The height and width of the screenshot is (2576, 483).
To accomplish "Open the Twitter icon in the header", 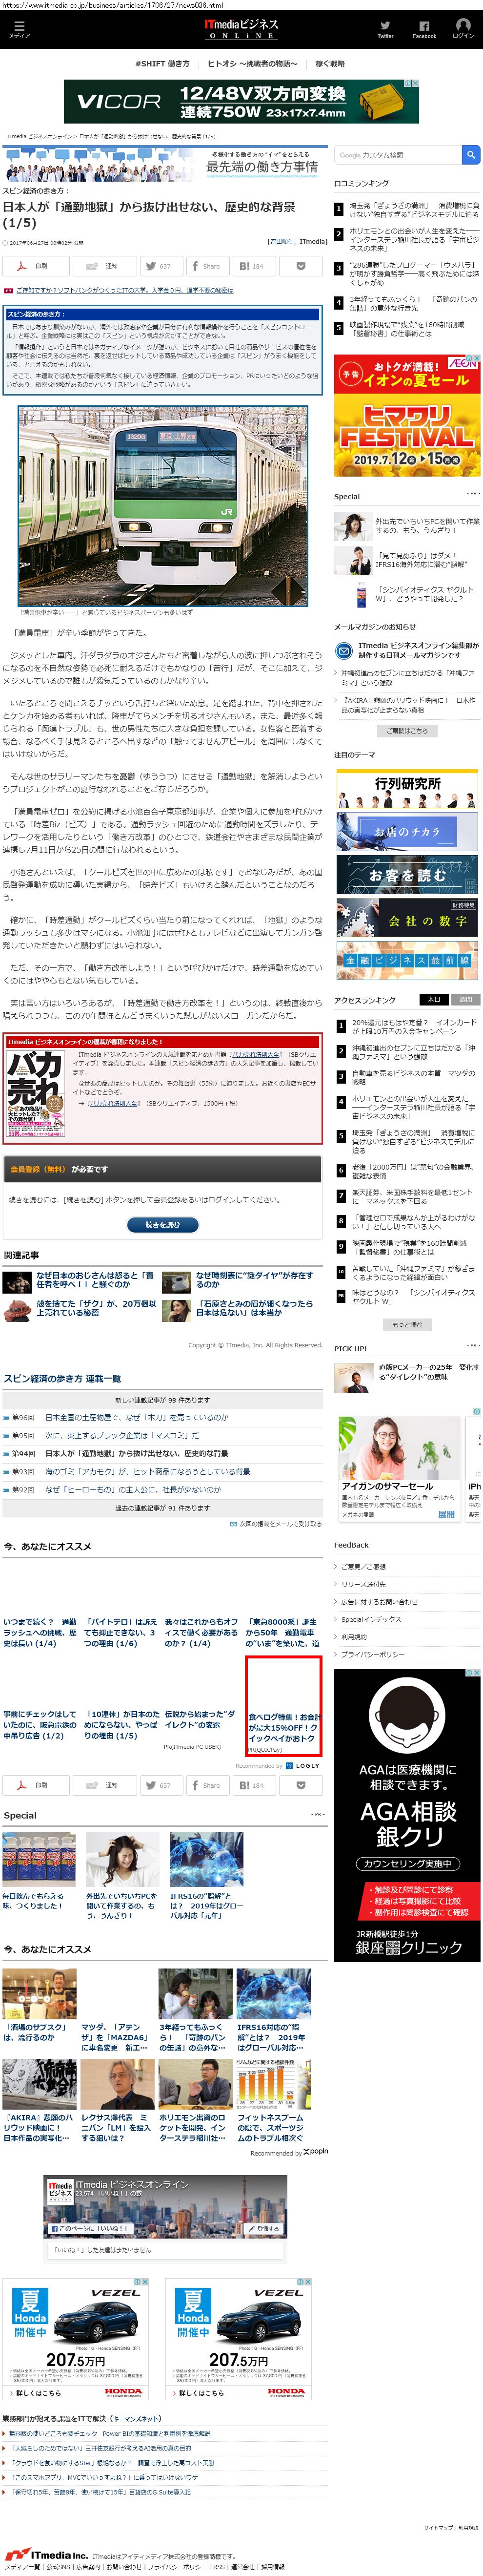I will click(x=385, y=29).
